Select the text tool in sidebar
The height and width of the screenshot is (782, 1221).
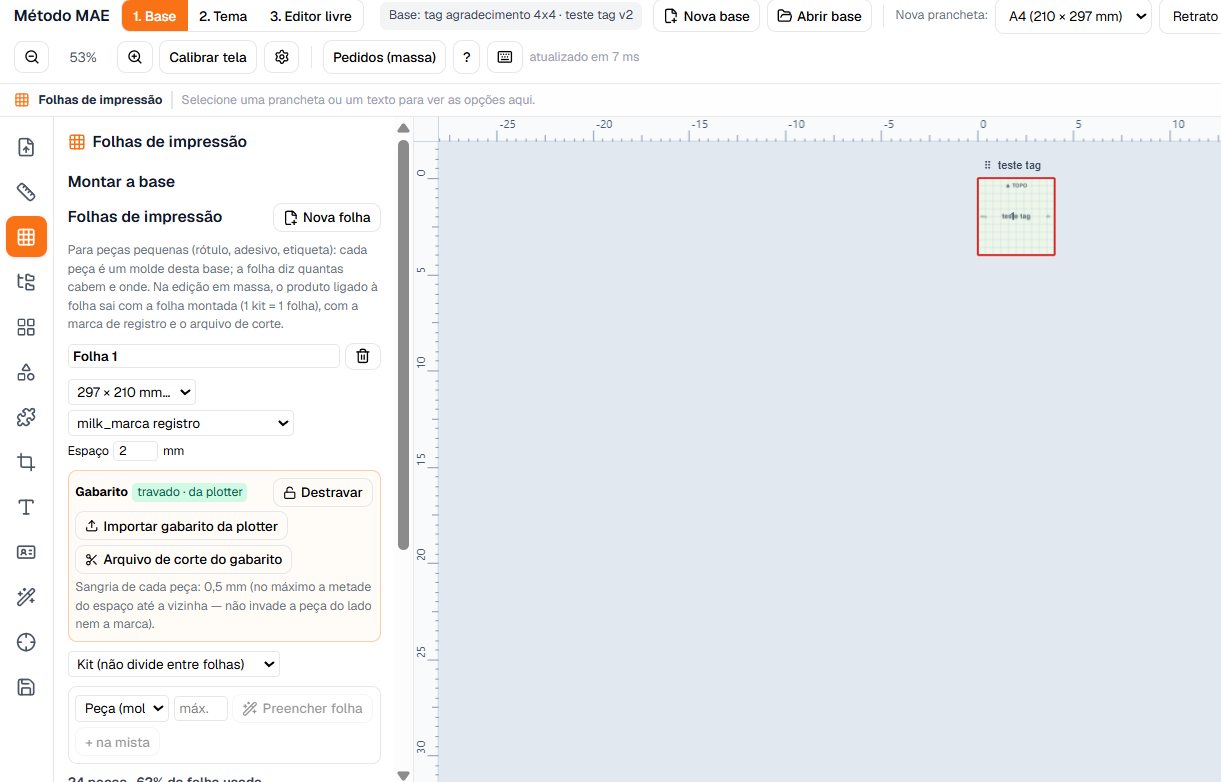coord(27,507)
